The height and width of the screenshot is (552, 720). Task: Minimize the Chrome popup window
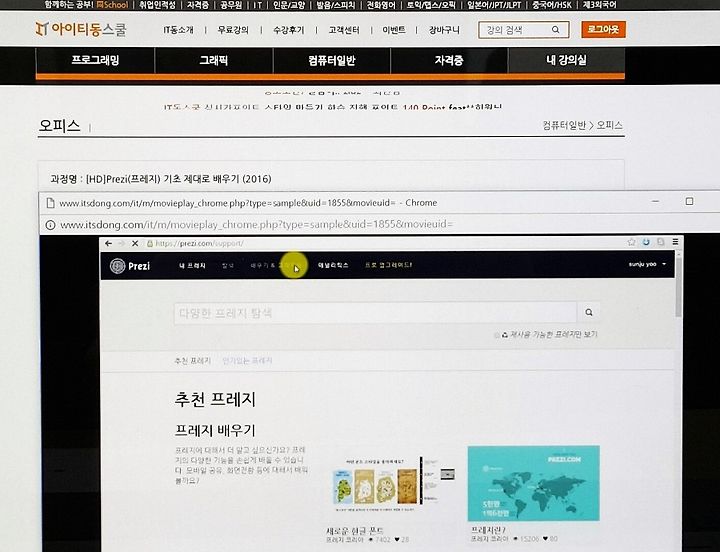(x=655, y=202)
